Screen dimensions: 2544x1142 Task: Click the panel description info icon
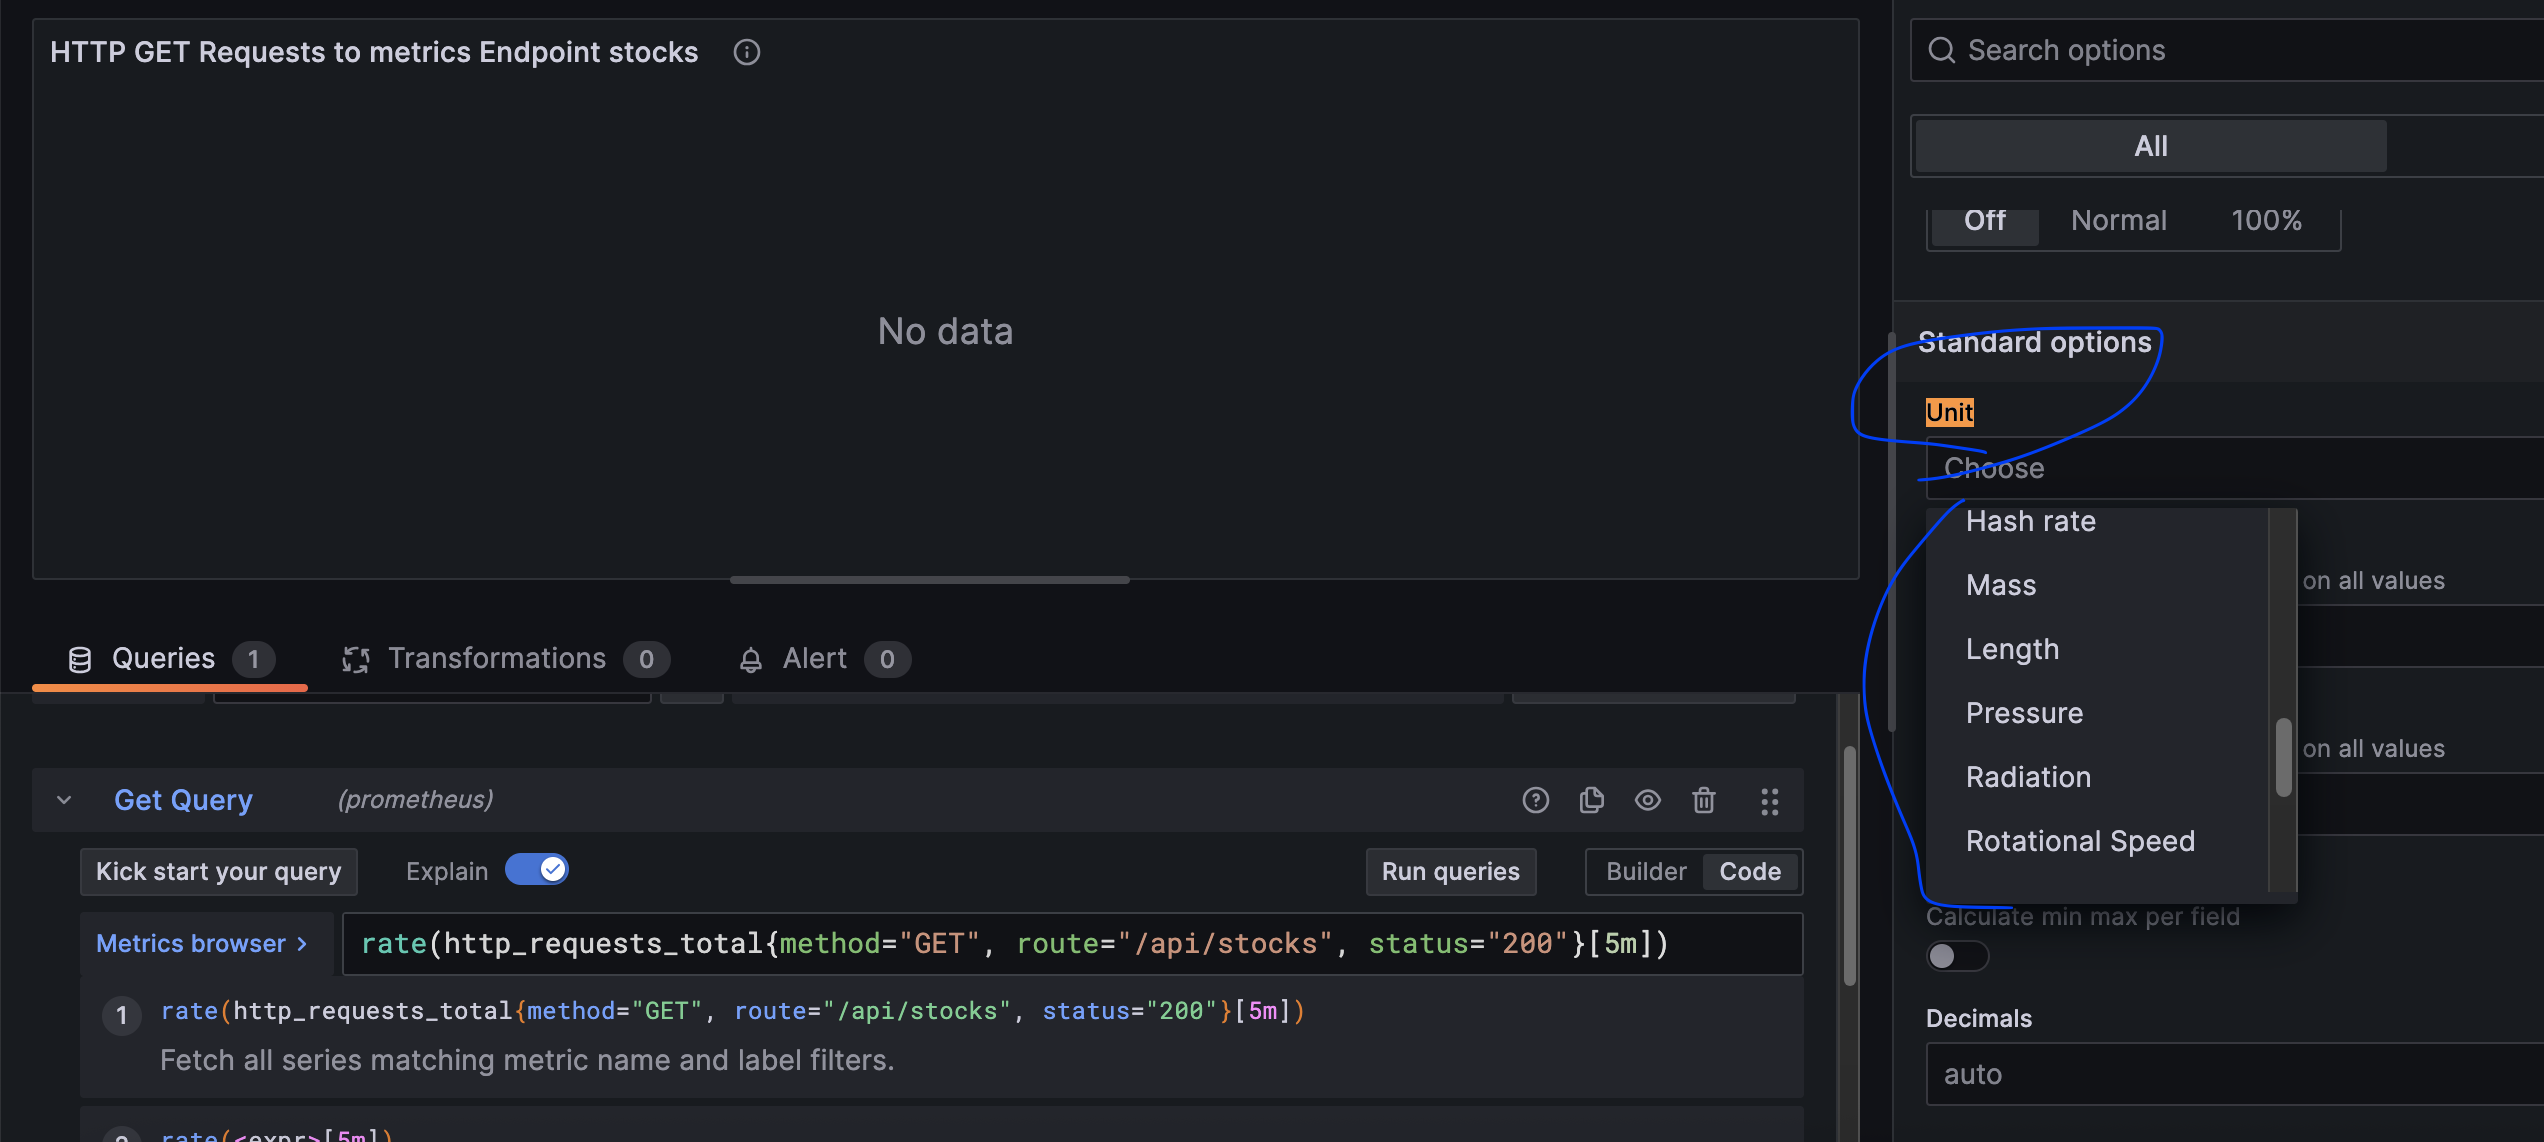pyautogui.click(x=746, y=52)
